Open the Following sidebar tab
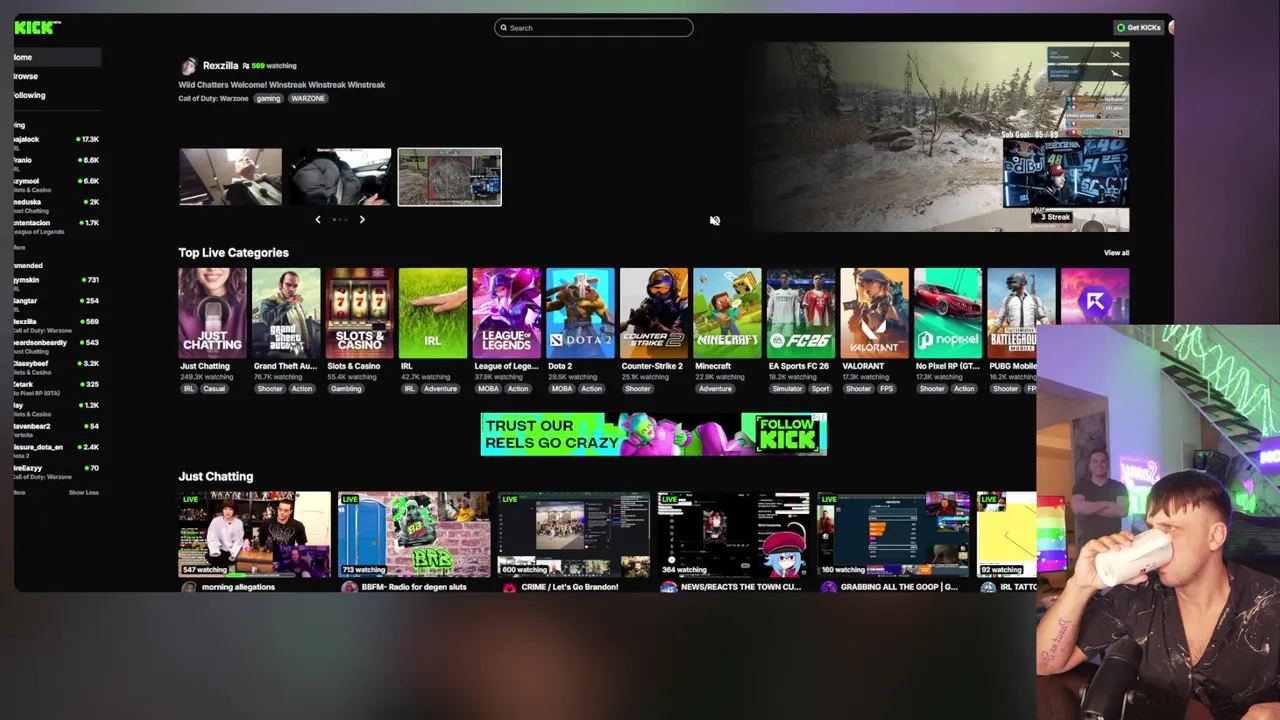Screen dimensions: 1280x720 click(57, 95)
